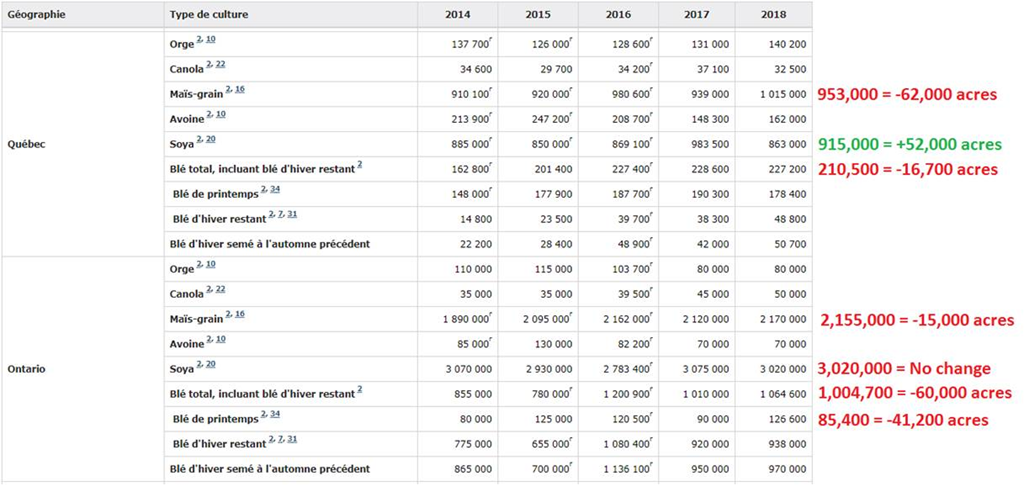Open footnote 31 on Québec Blé d'hiver restant
This screenshot has height=492, width=1024.
pos(292,214)
